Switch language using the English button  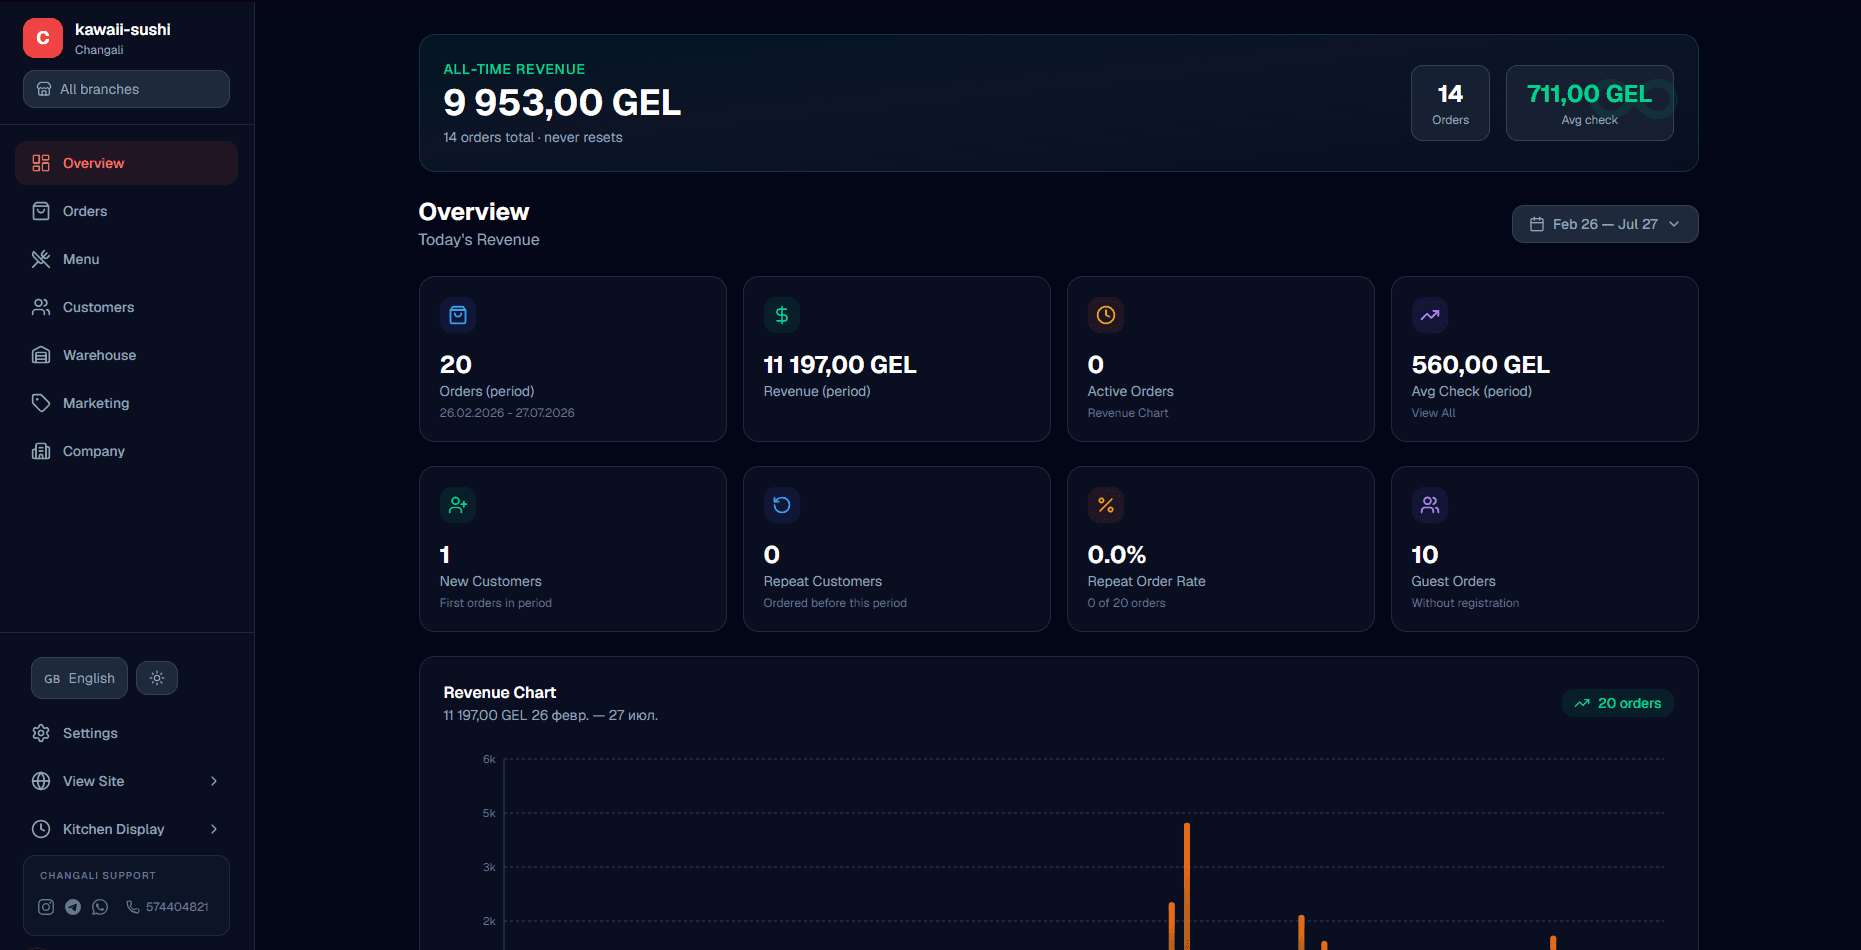tap(79, 678)
